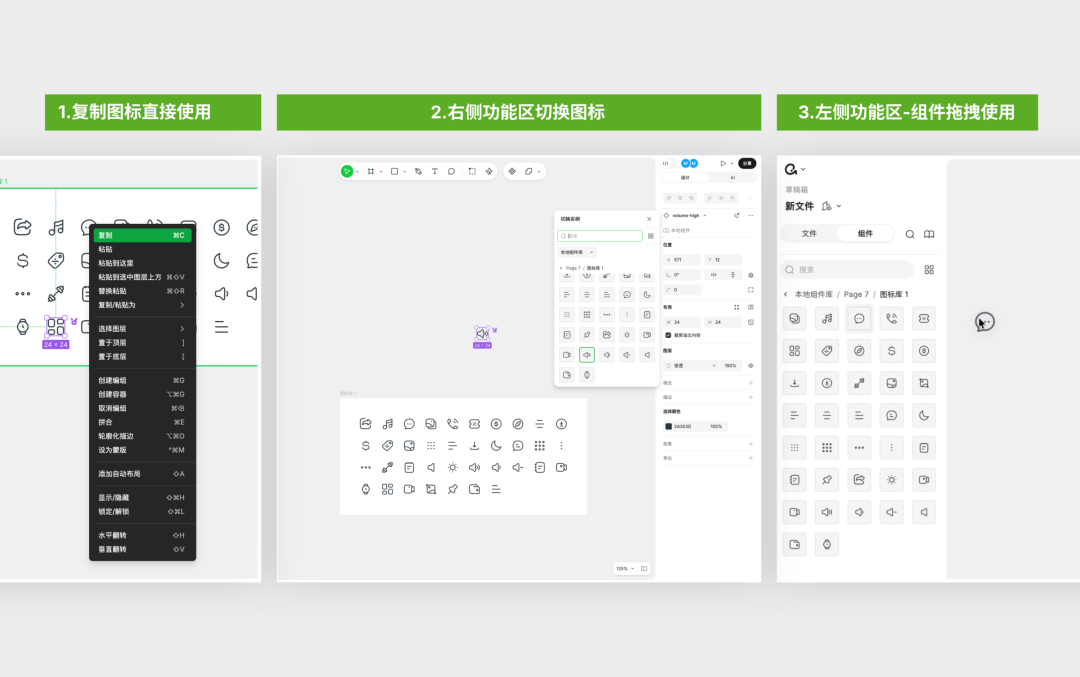Click the 2A353D color swatch

point(668,426)
